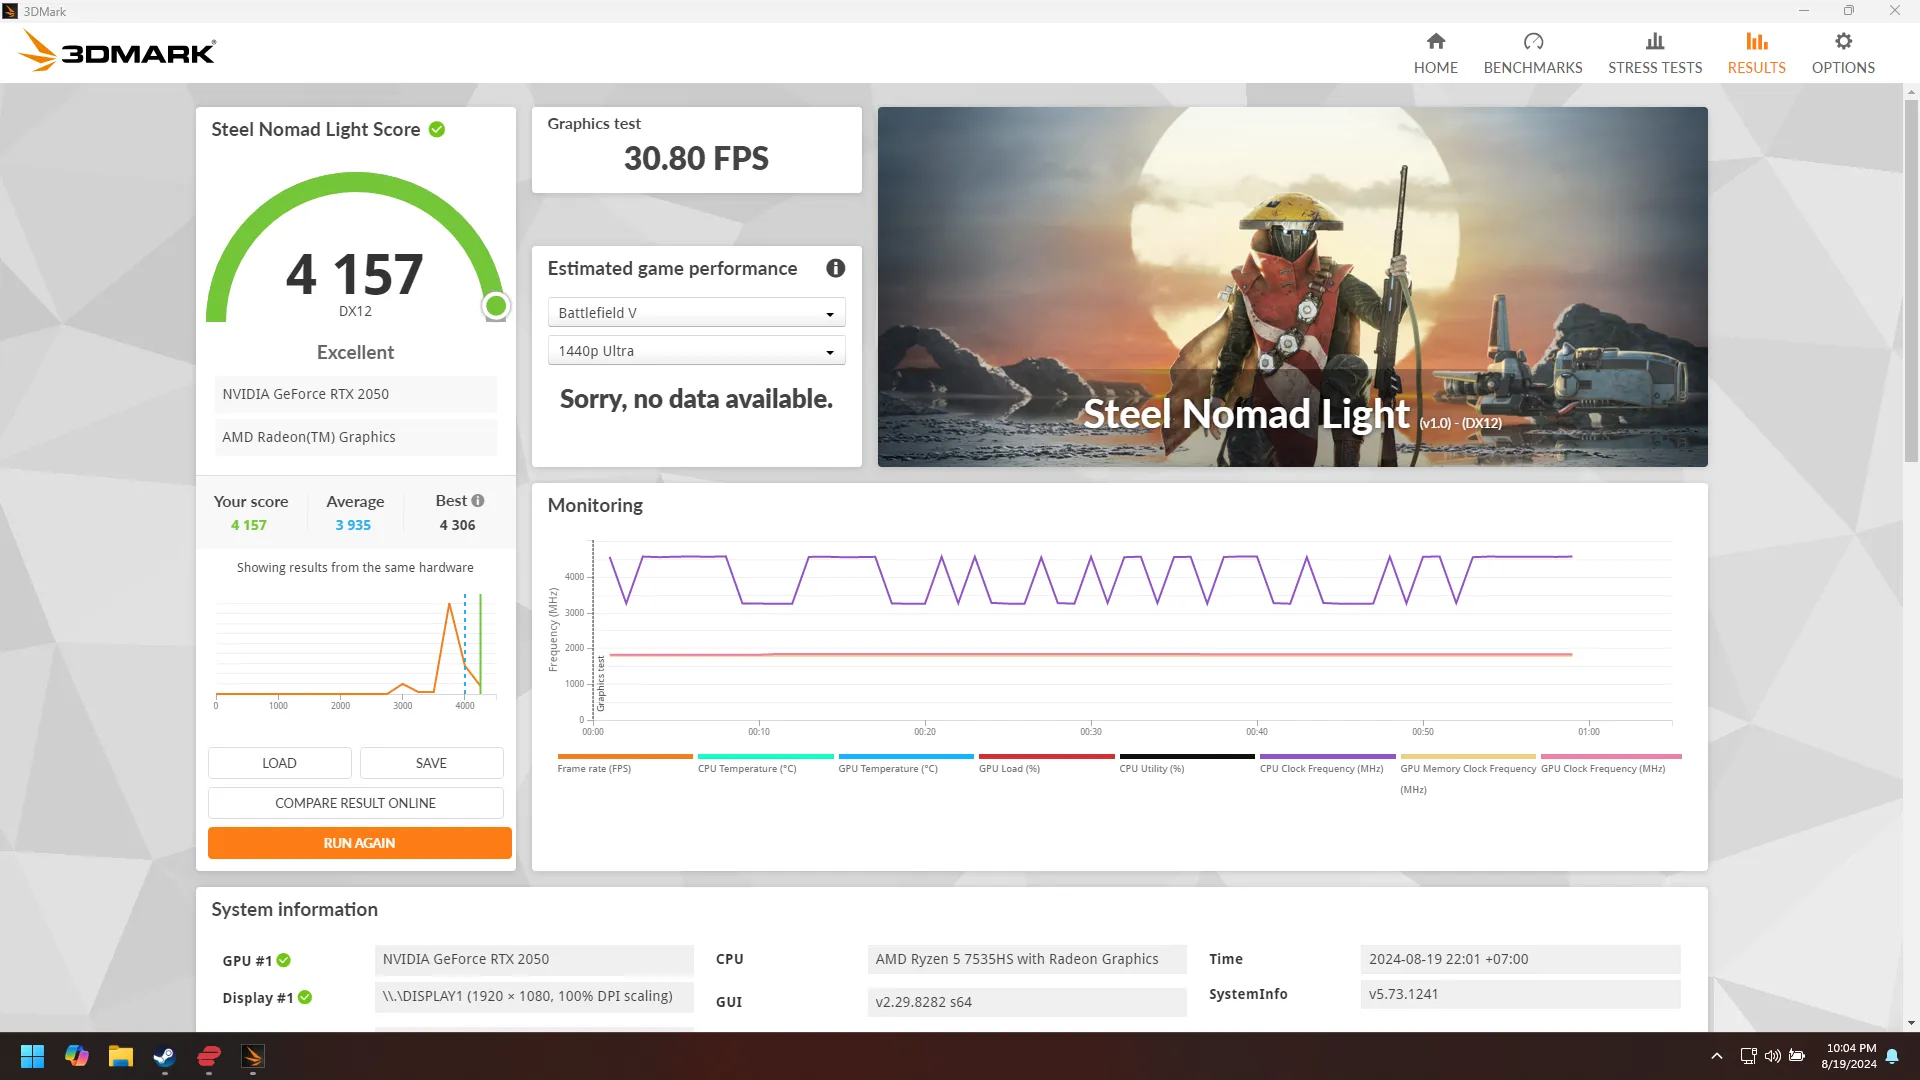The height and width of the screenshot is (1080, 1920).
Task: Click the RUN AGAIN benchmark button
Action: (x=357, y=843)
